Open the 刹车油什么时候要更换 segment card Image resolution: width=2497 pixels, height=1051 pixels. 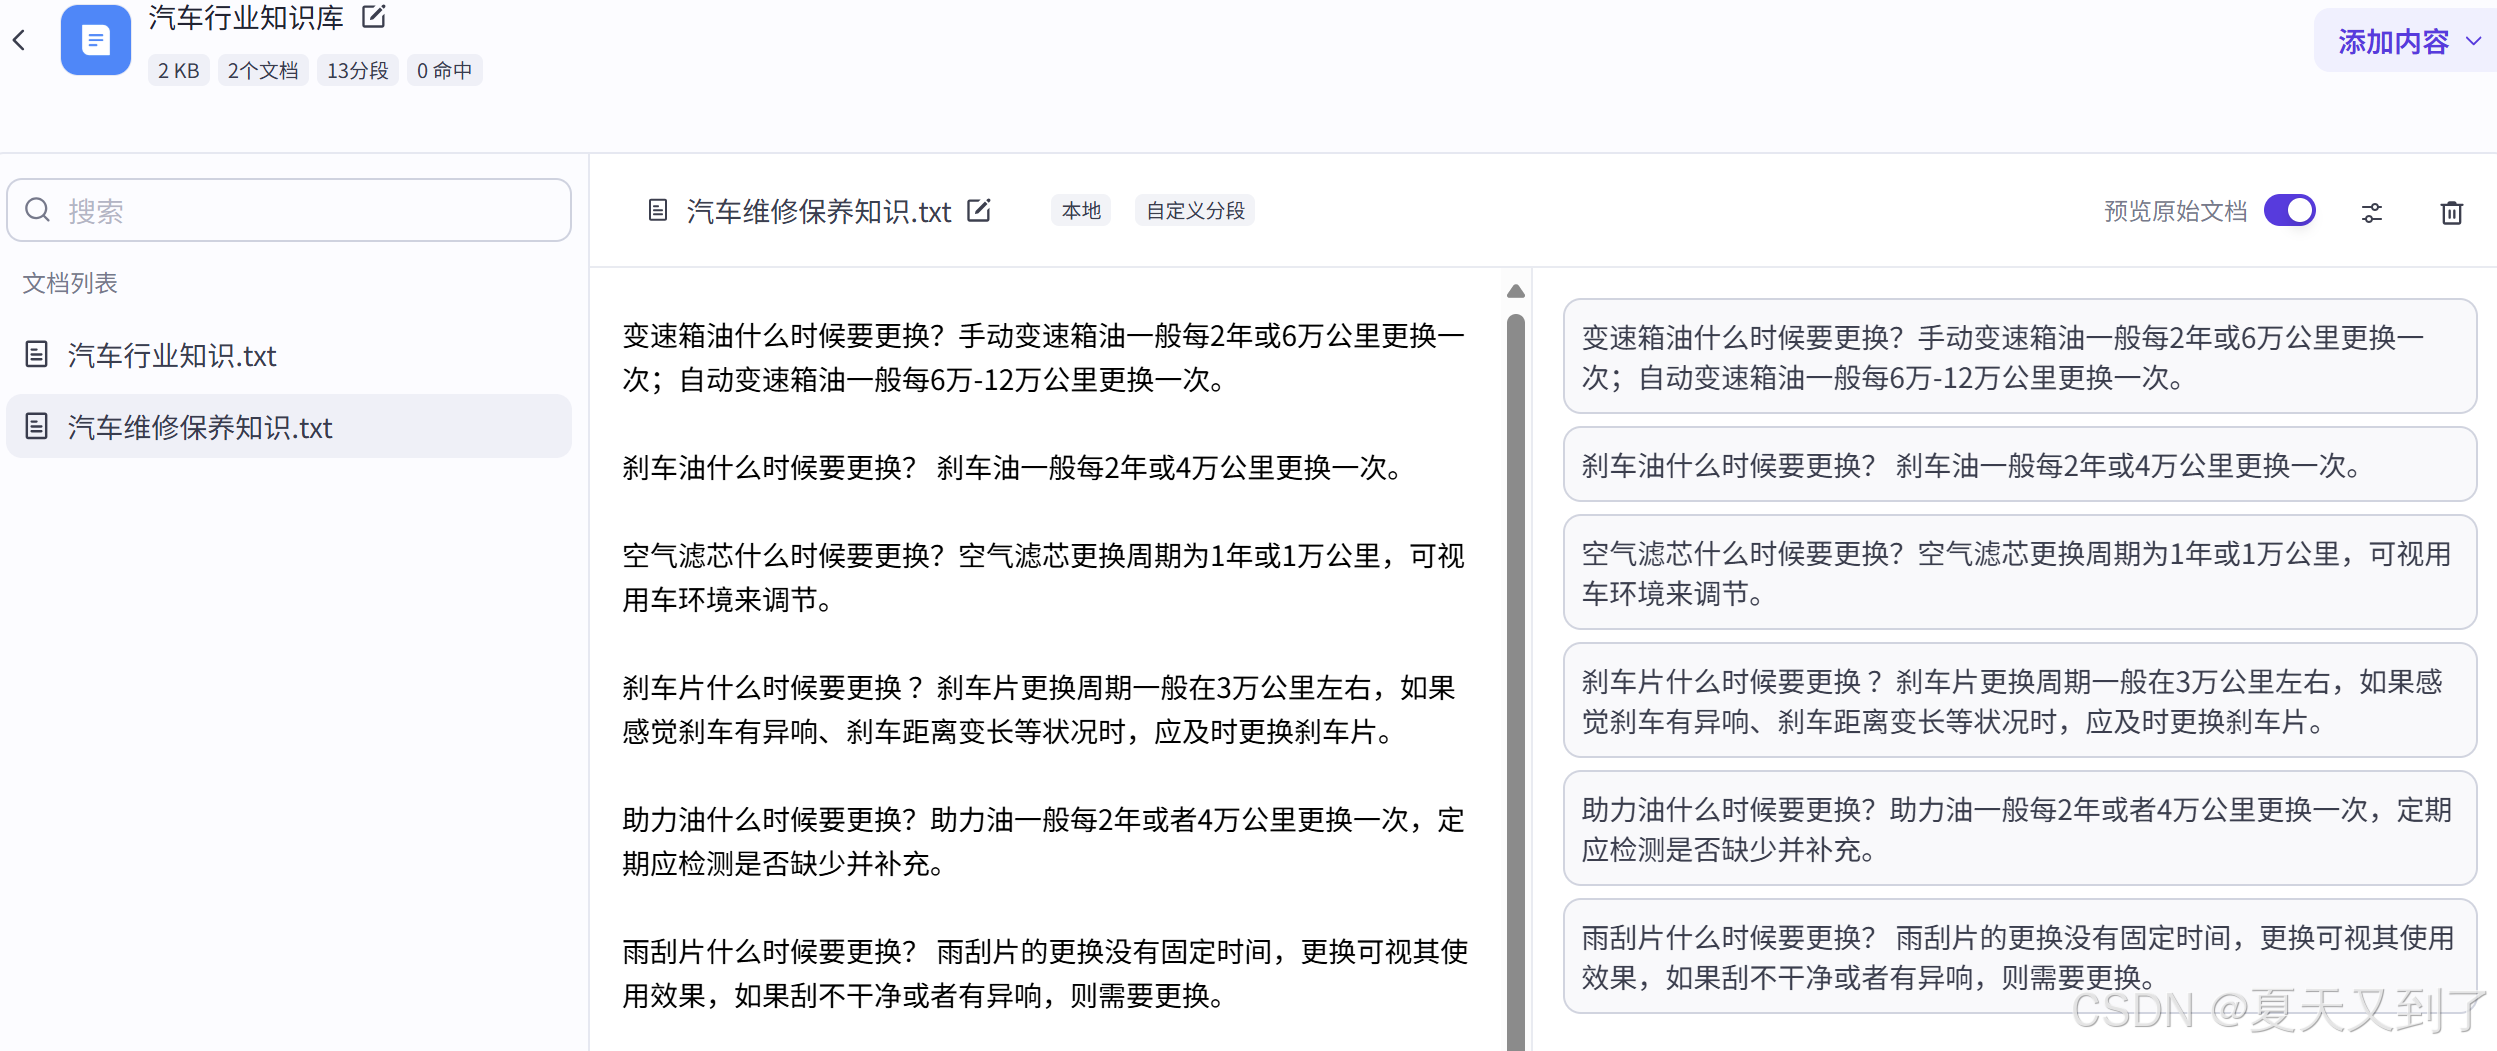[2020, 465]
